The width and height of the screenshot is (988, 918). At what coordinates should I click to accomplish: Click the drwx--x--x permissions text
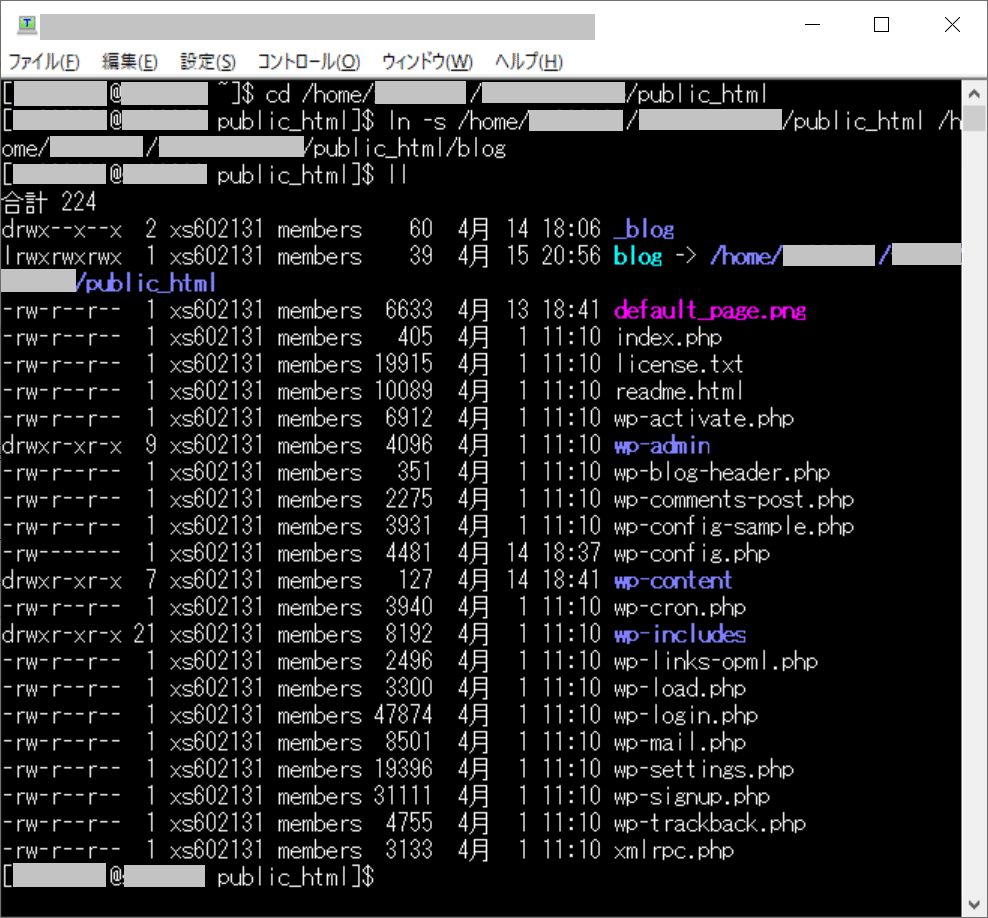pos(61,229)
